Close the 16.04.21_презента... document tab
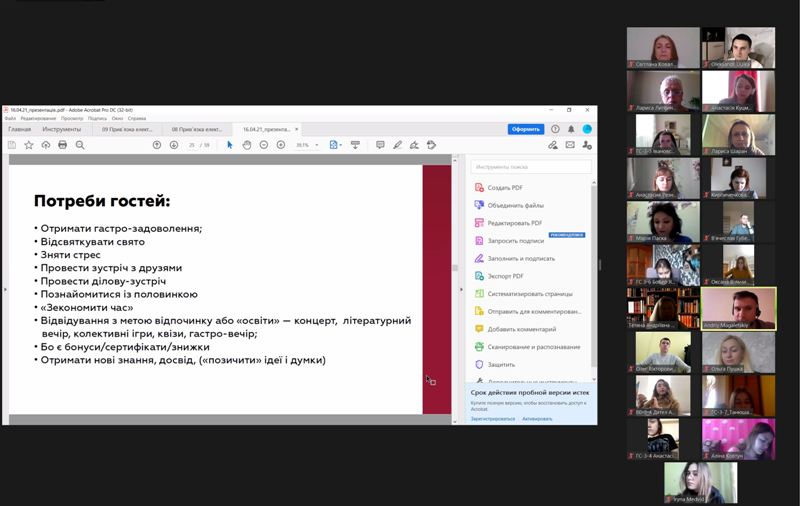800x506 pixels. pos(296,130)
